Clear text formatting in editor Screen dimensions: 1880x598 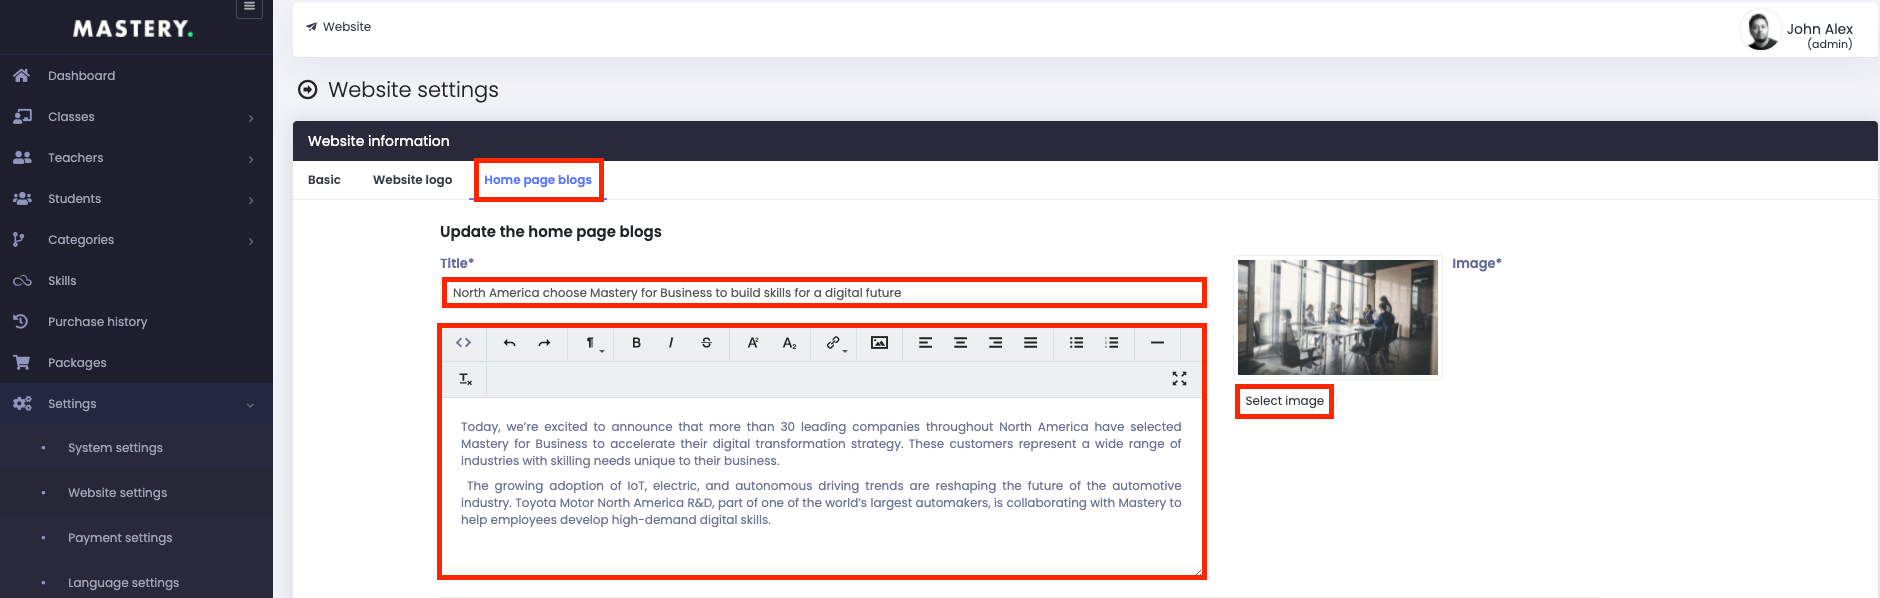[466, 379]
